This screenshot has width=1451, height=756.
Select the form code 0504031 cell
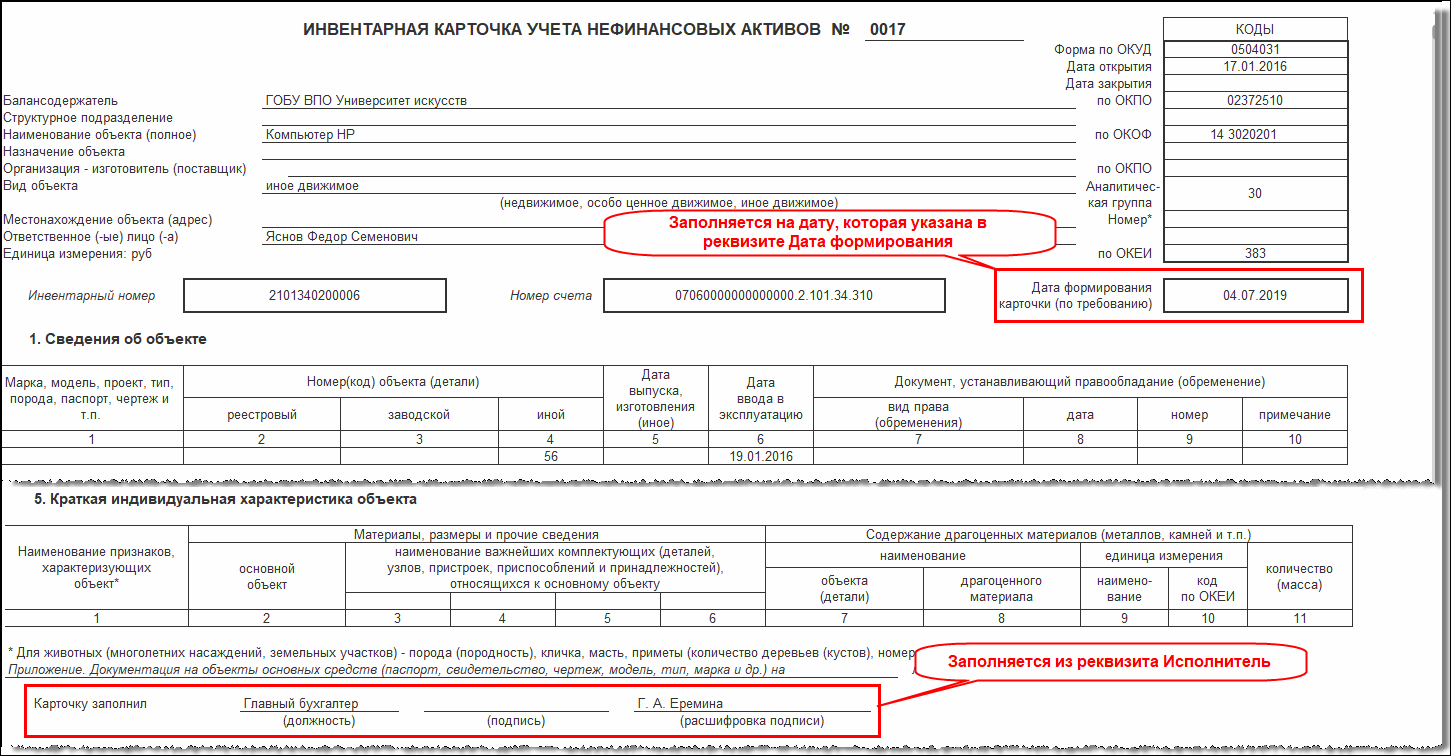1255,49
